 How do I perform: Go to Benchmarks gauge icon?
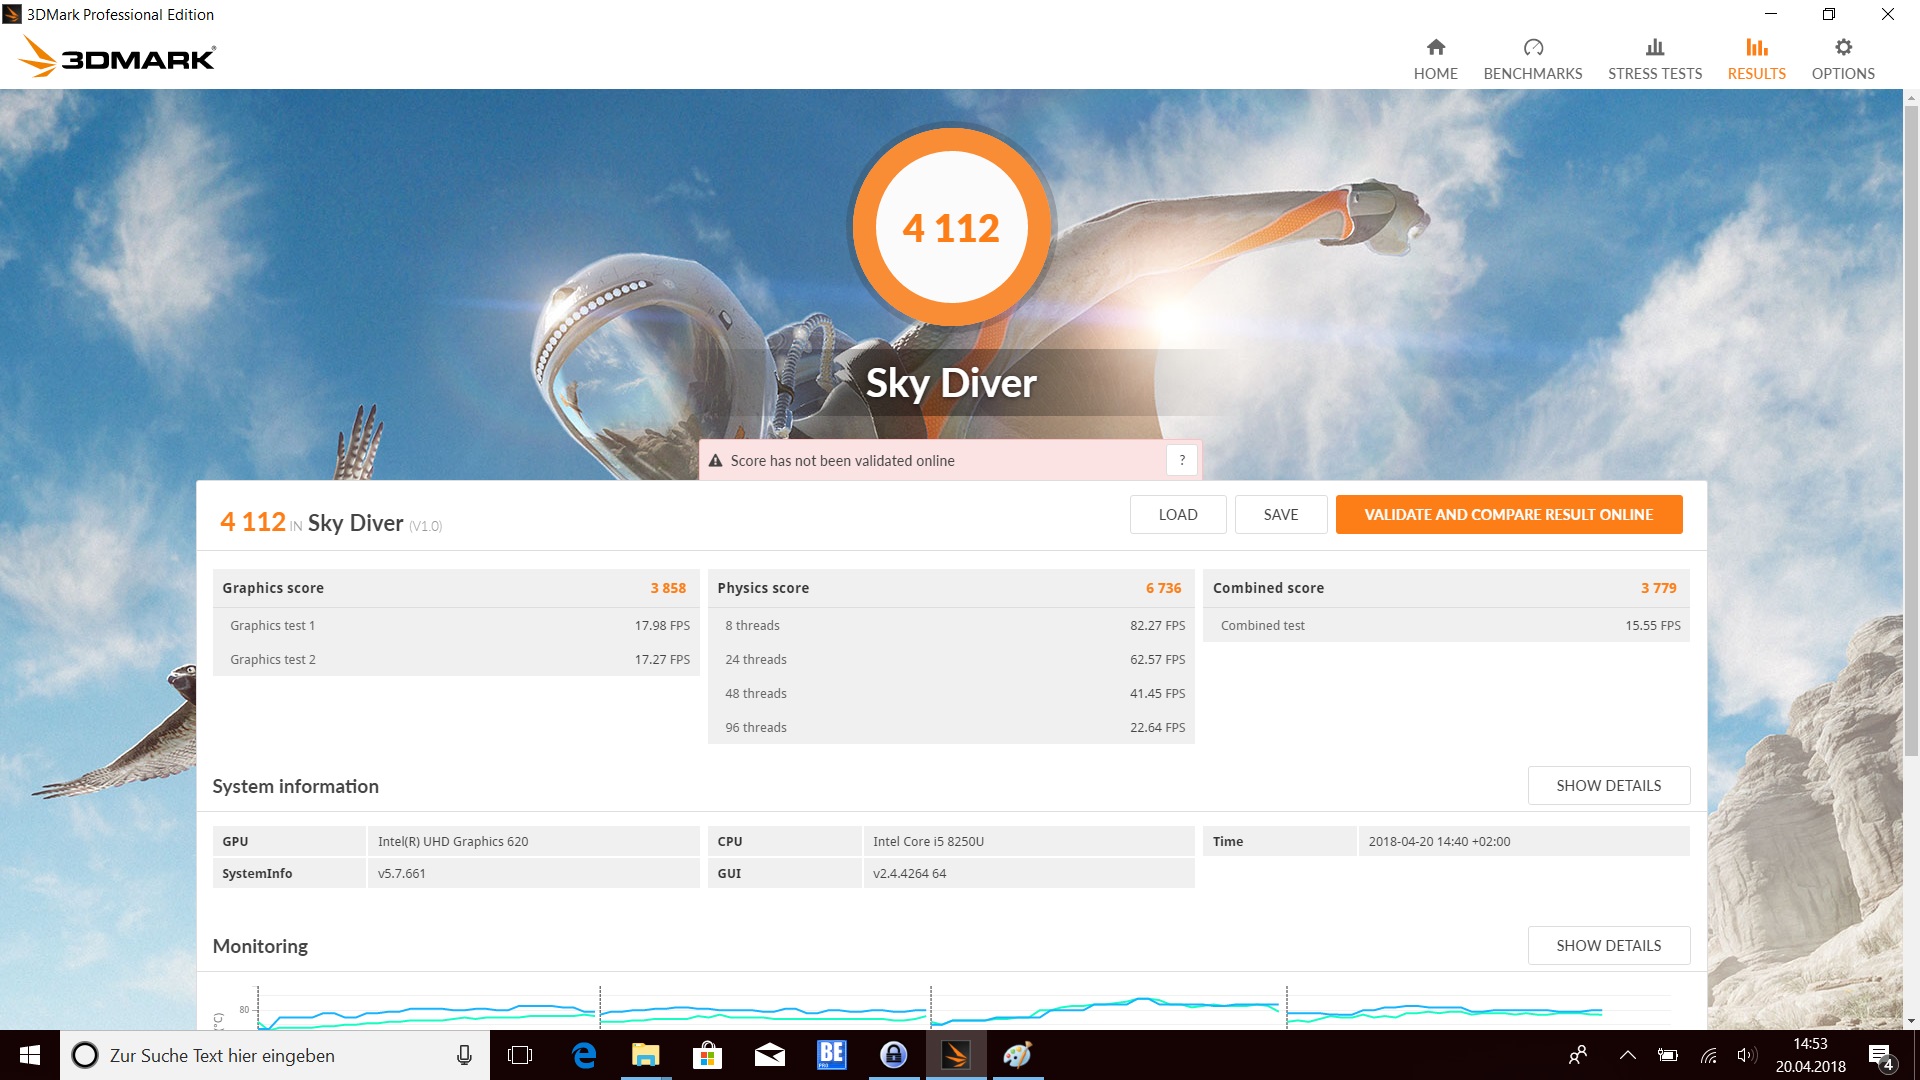(1532, 48)
